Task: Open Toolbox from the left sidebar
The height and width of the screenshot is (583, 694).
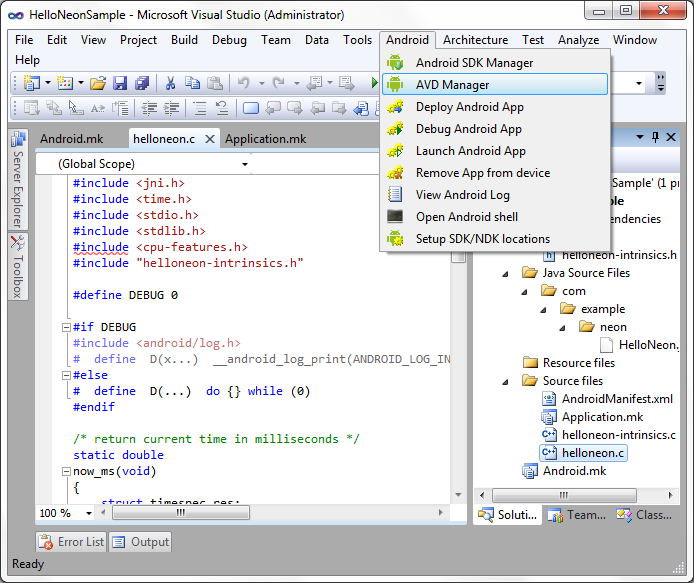Action: 17,268
